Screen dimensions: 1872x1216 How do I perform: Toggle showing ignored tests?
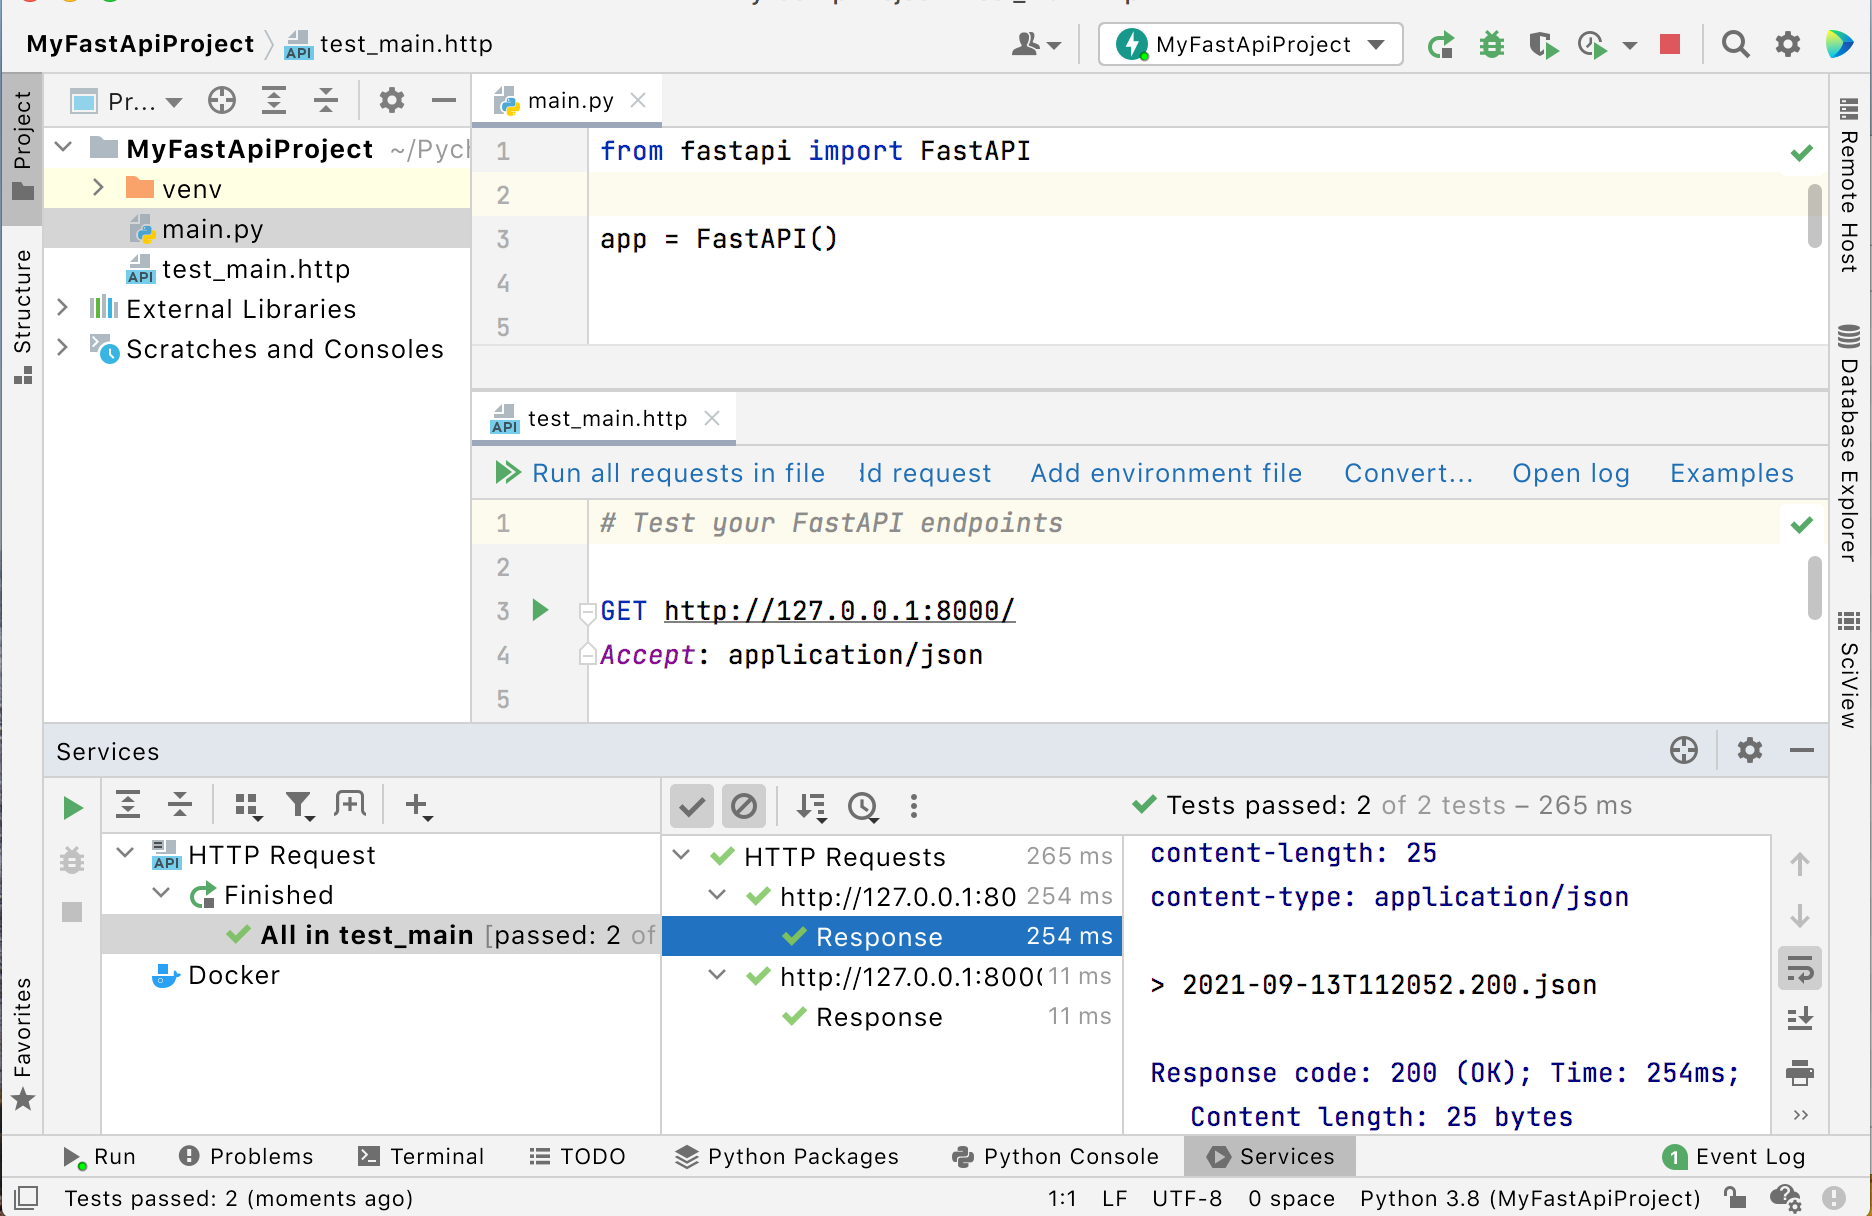(744, 806)
